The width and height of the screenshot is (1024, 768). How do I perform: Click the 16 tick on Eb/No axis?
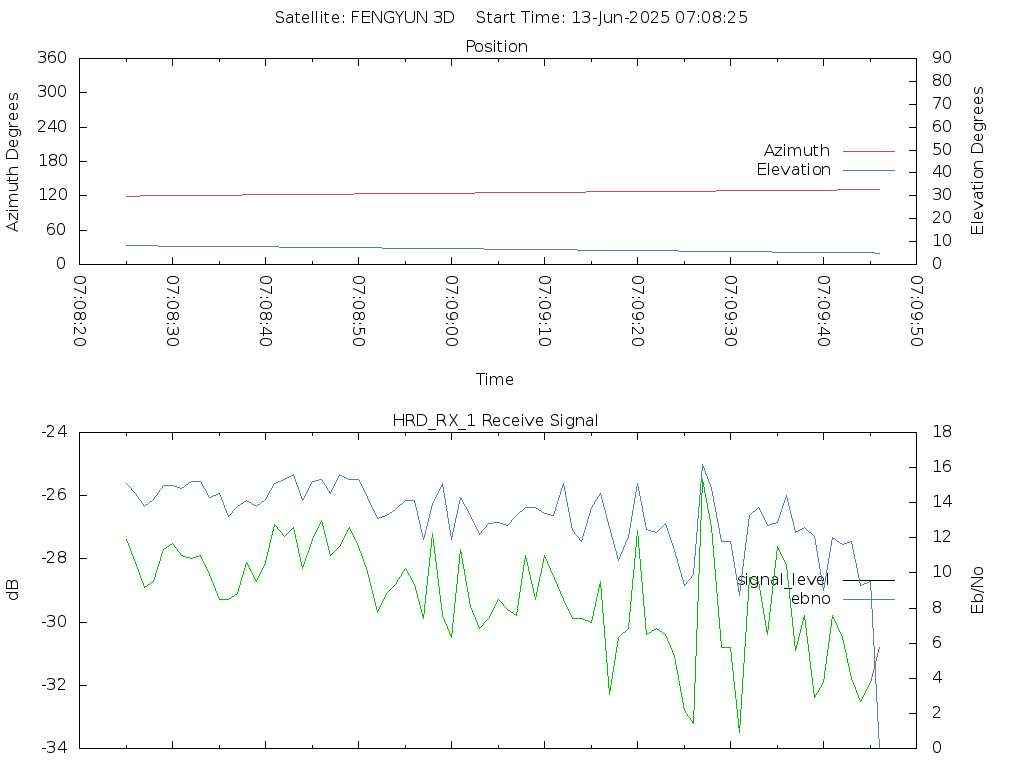point(942,467)
